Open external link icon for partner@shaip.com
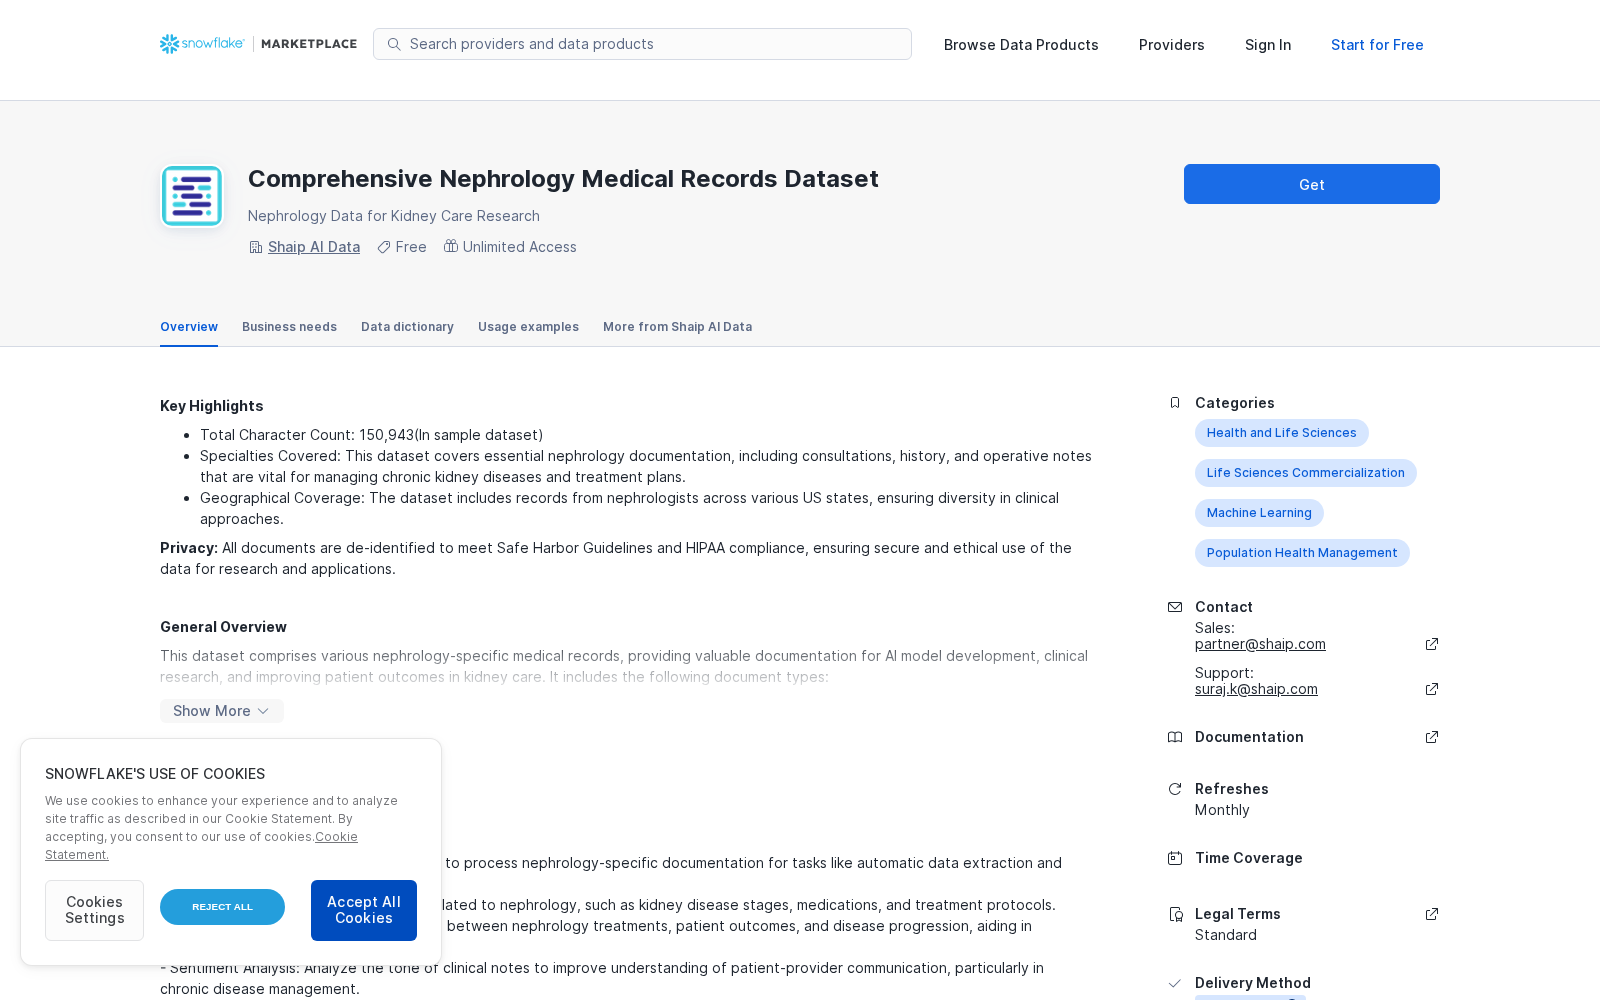 tap(1432, 644)
